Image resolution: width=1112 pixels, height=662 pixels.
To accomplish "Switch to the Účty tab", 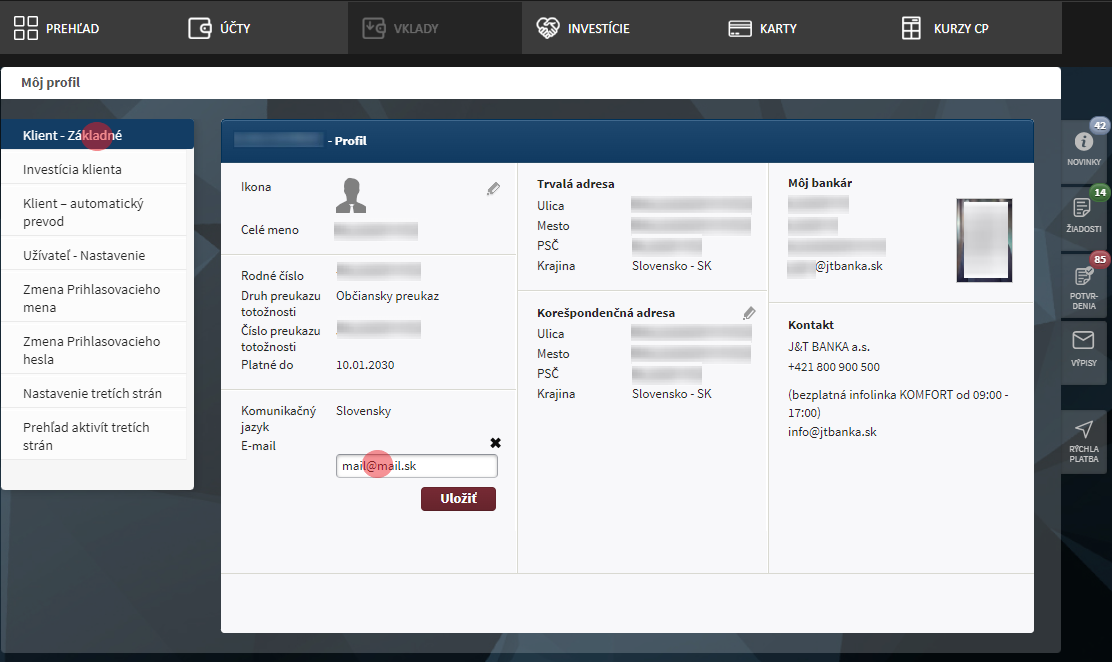I will click(x=220, y=28).
